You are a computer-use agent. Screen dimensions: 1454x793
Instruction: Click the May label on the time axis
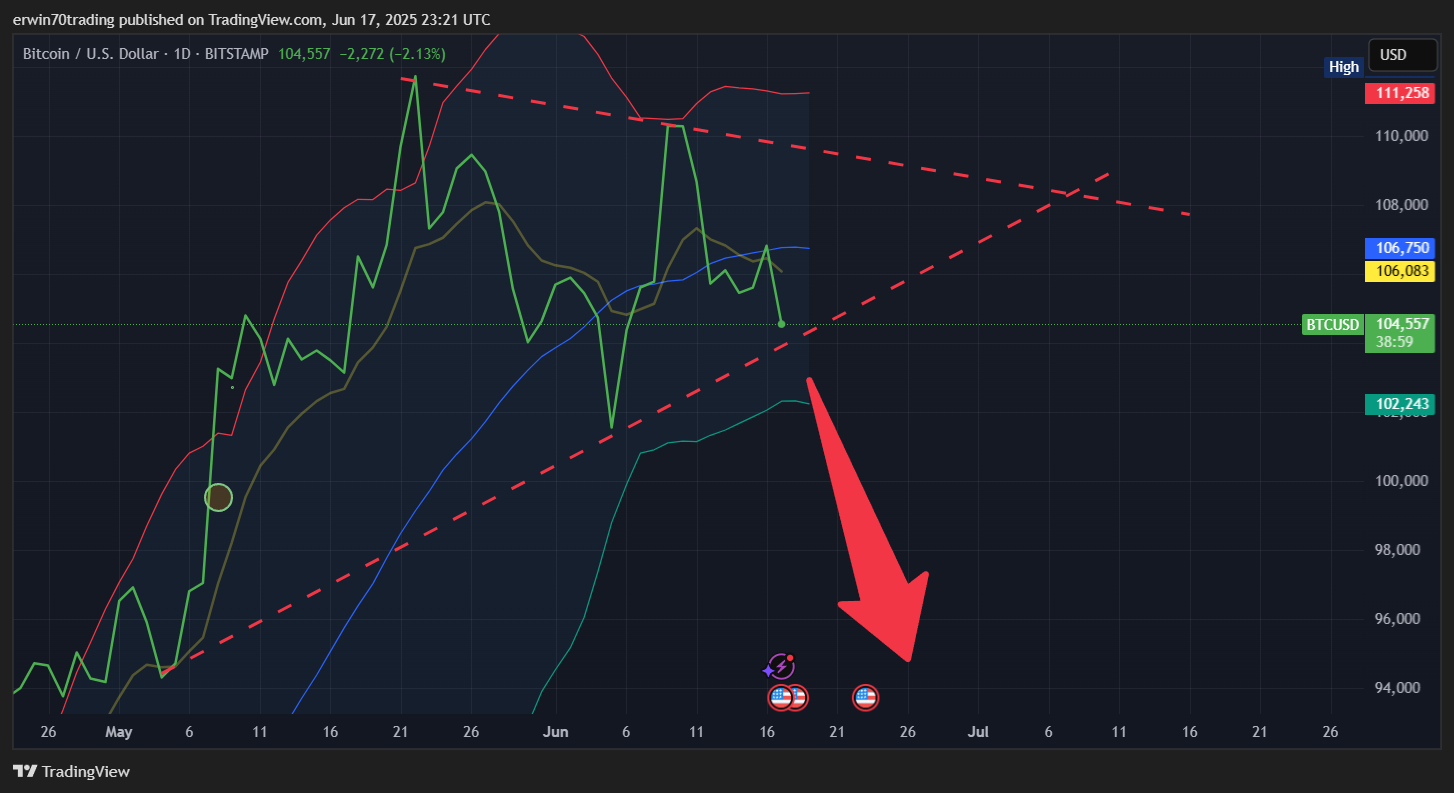point(118,732)
